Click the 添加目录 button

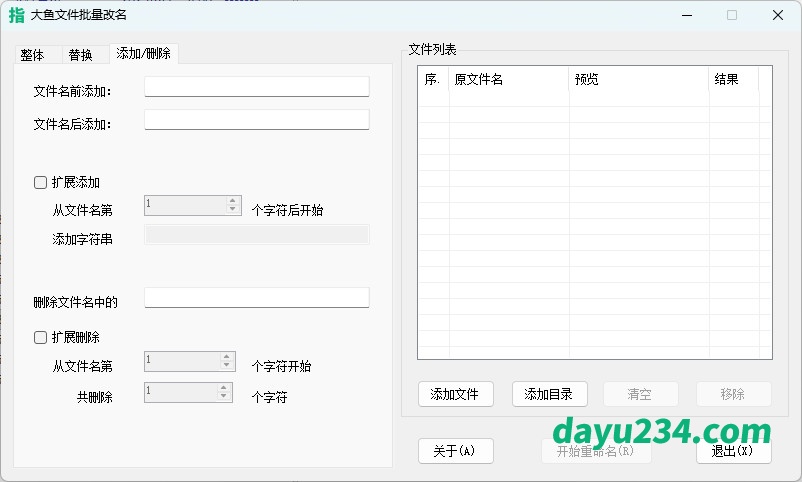point(549,394)
